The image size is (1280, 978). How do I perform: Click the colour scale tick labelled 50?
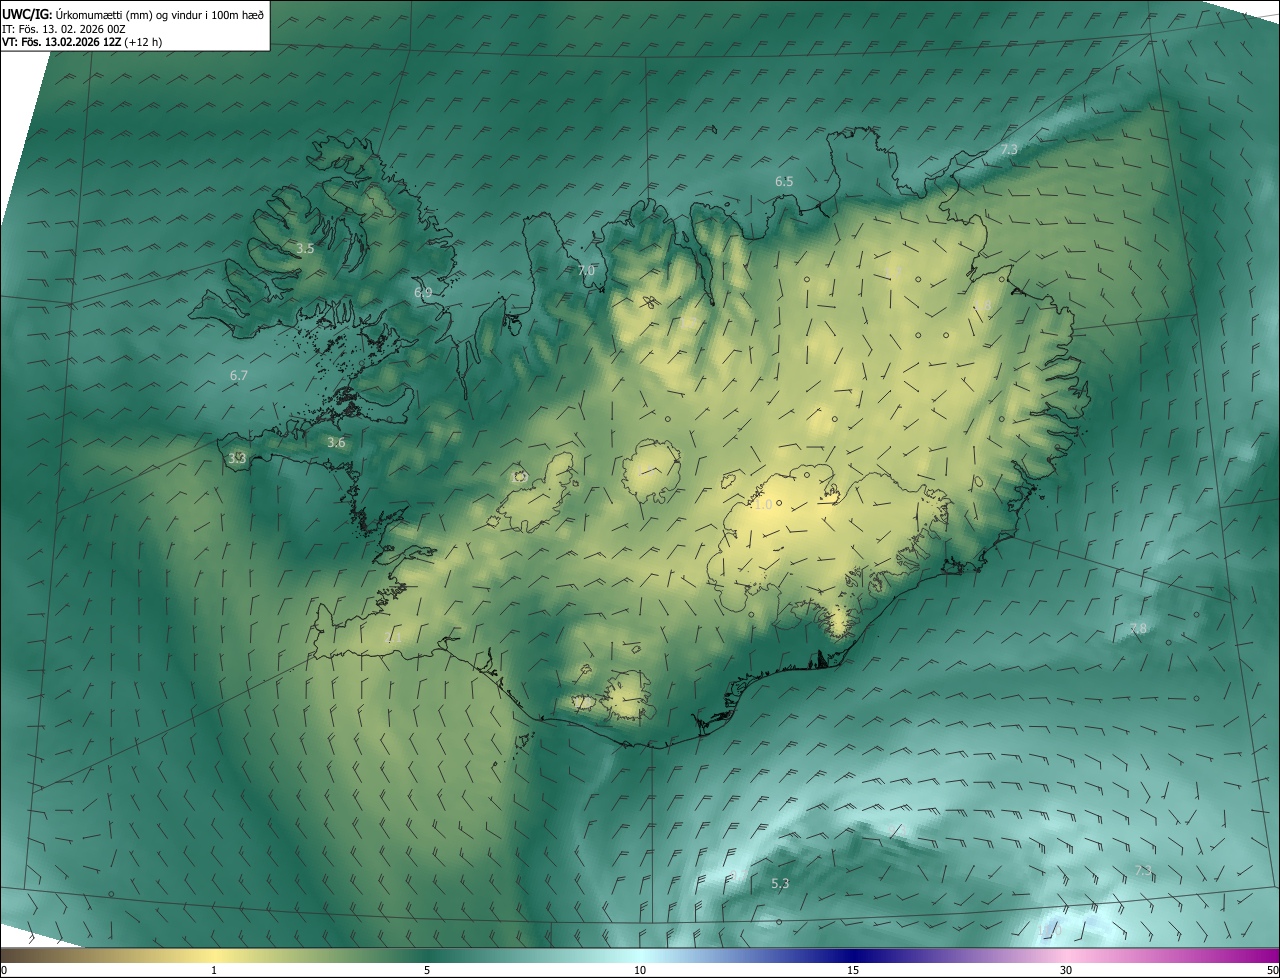click(x=1272, y=970)
